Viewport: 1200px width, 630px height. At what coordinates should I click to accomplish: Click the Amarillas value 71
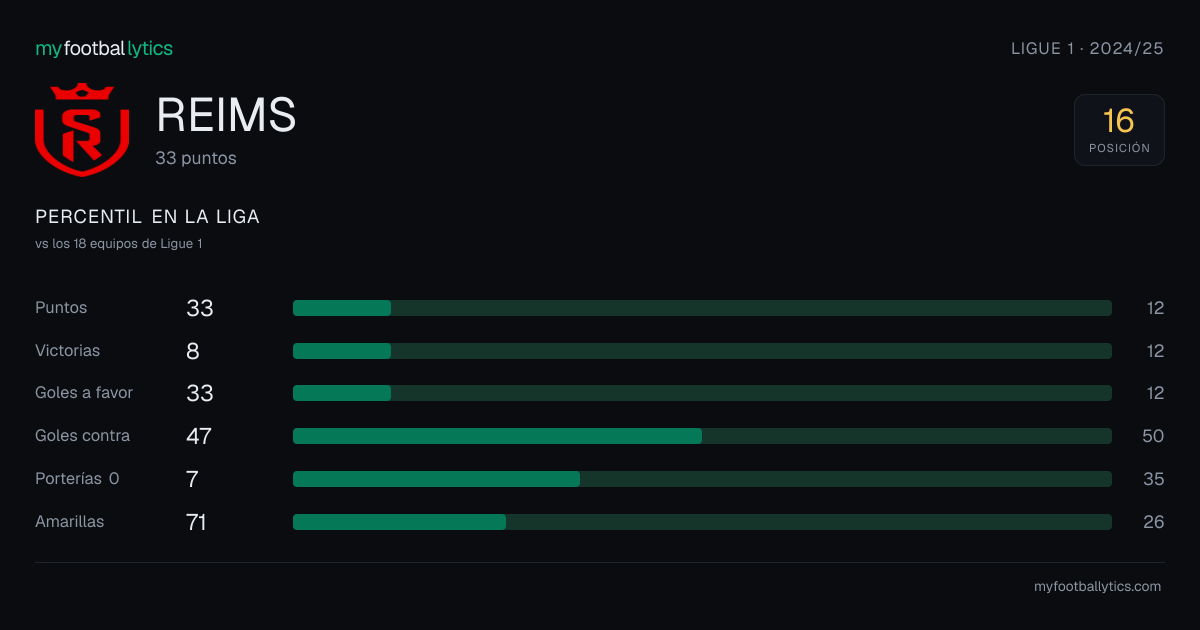(196, 522)
